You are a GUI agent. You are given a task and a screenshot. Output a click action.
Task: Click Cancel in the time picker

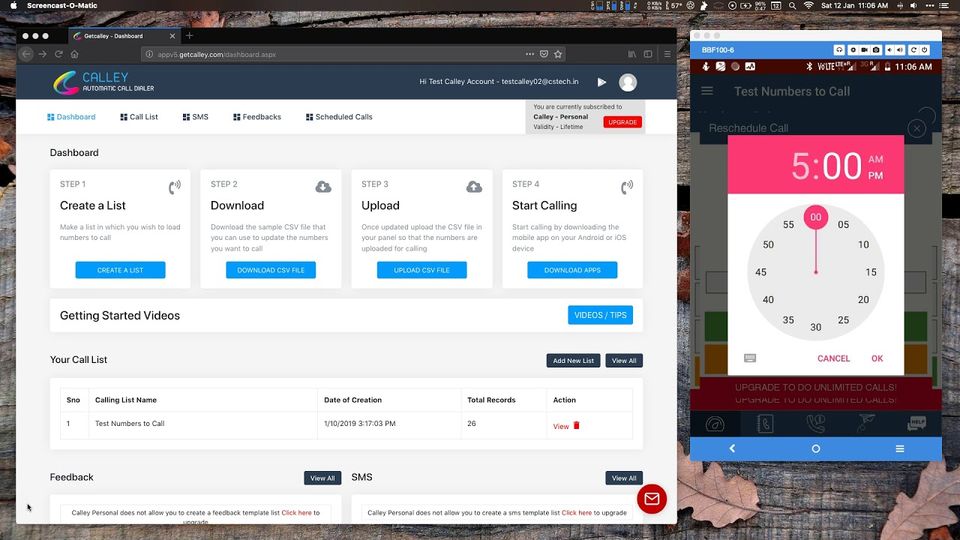833,358
